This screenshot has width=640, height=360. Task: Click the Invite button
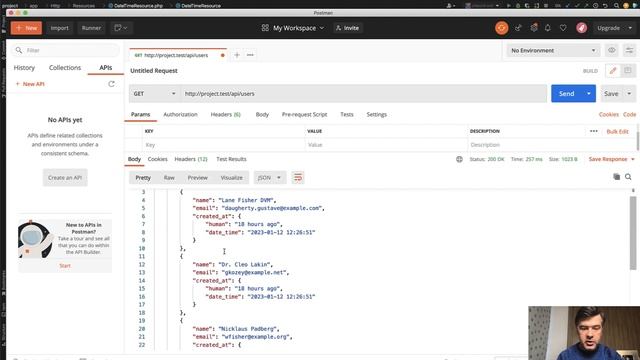(x=347, y=28)
